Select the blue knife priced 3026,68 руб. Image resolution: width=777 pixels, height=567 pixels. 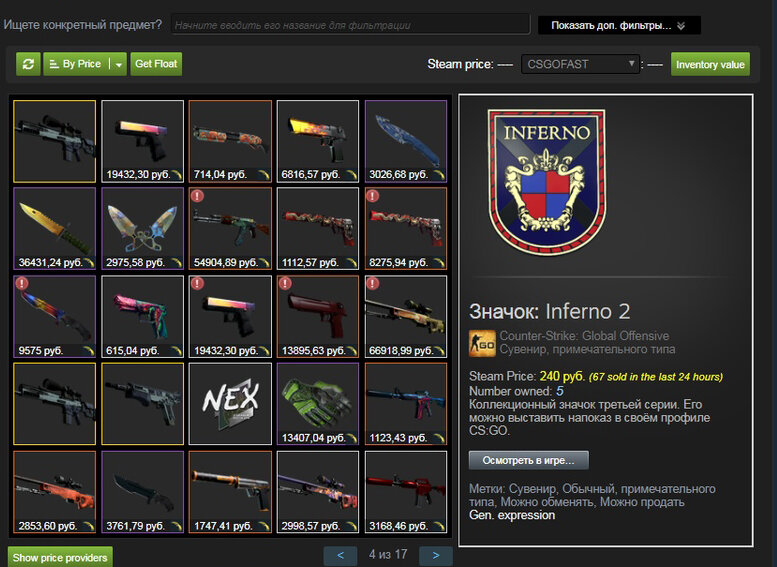point(406,141)
